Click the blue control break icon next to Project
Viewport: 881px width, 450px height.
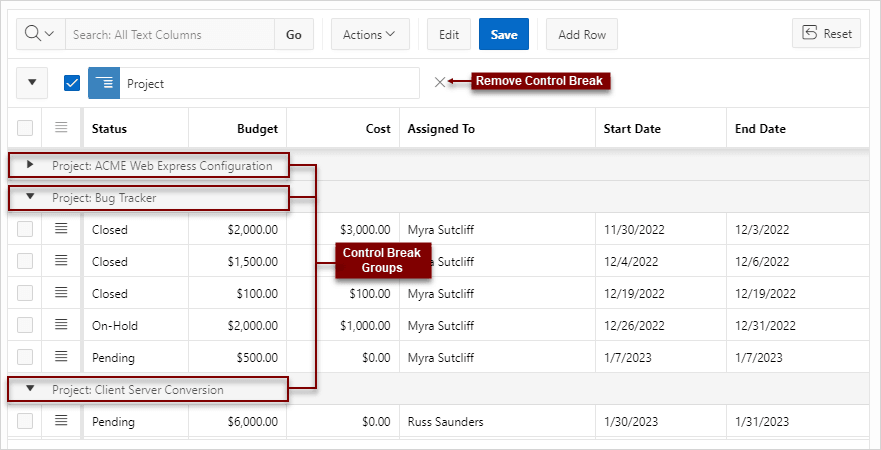104,83
